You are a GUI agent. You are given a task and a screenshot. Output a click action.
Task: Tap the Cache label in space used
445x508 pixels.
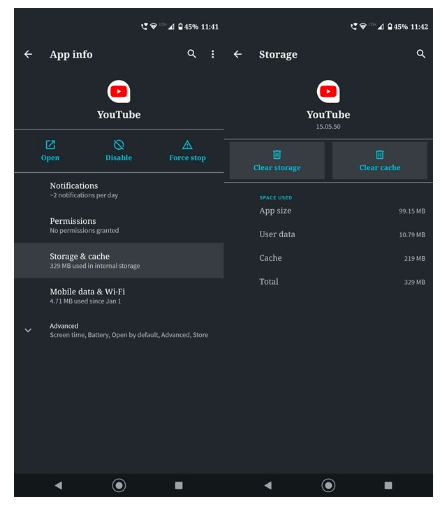click(x=271, y=258)
